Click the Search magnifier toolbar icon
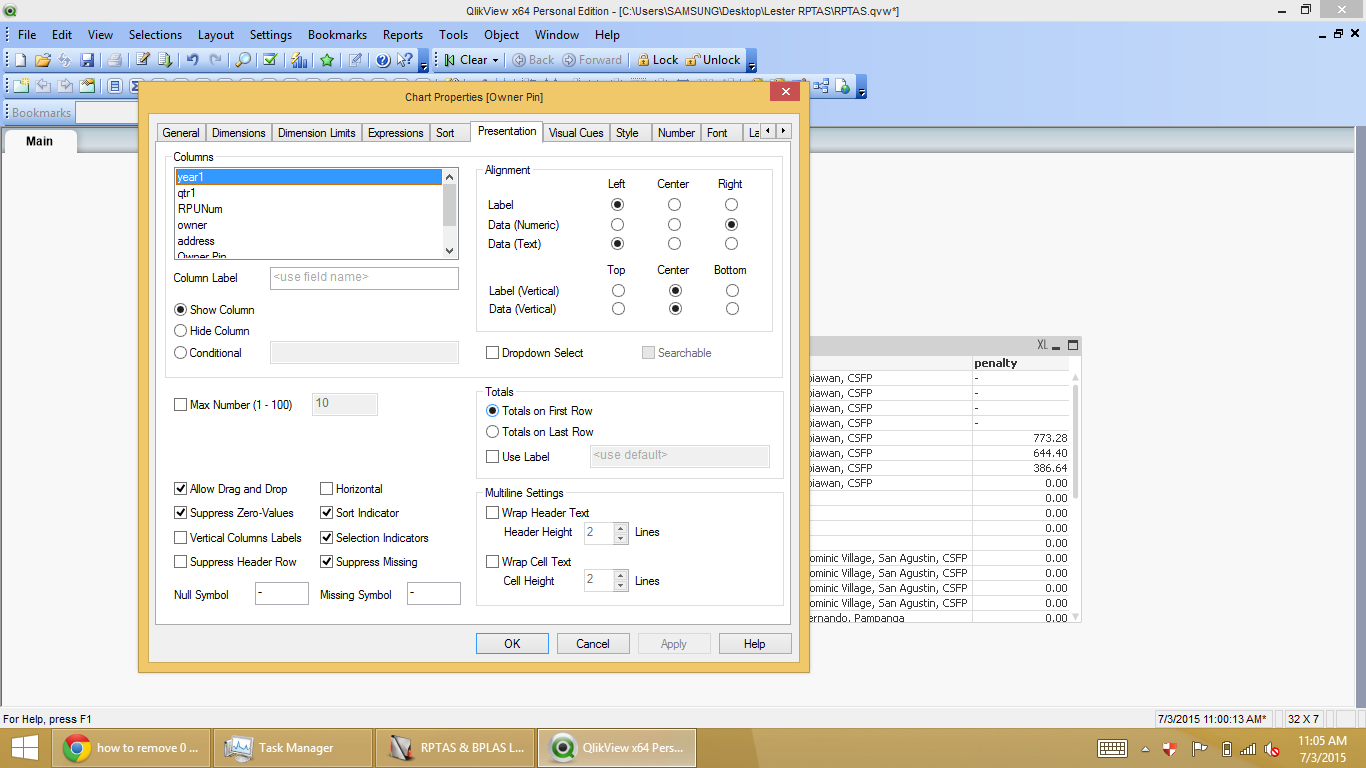This screenshot has width=1366, height=768. tap(243, 60)
